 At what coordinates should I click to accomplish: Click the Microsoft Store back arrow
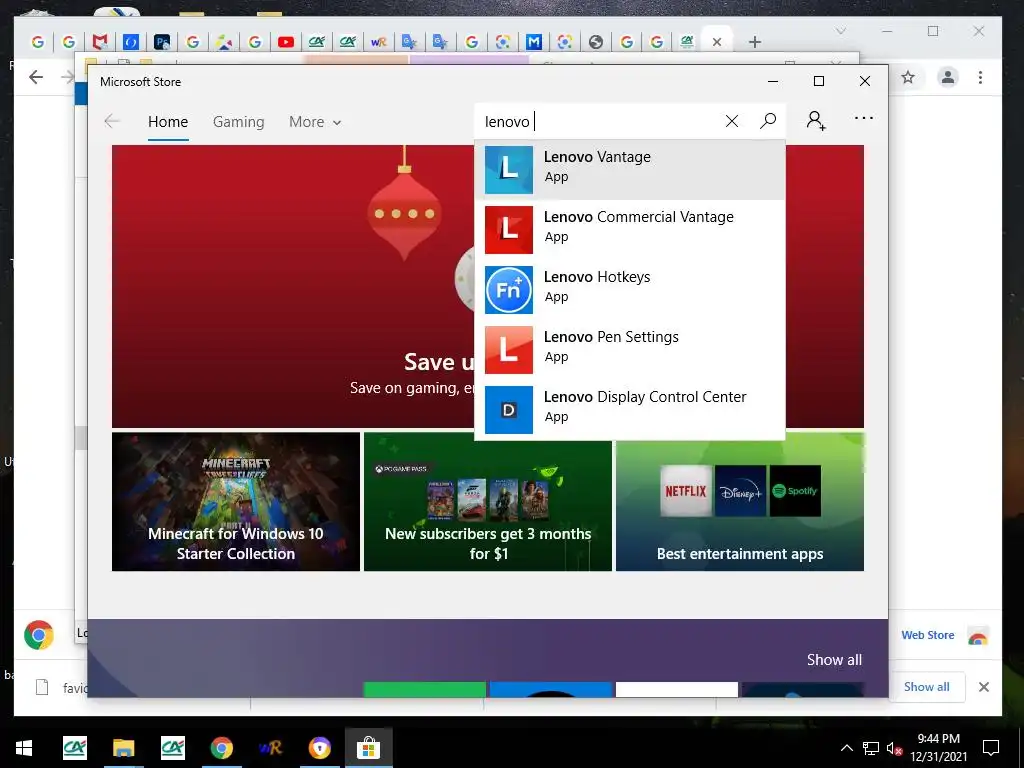pyautogui.click(x=112, y=121)
